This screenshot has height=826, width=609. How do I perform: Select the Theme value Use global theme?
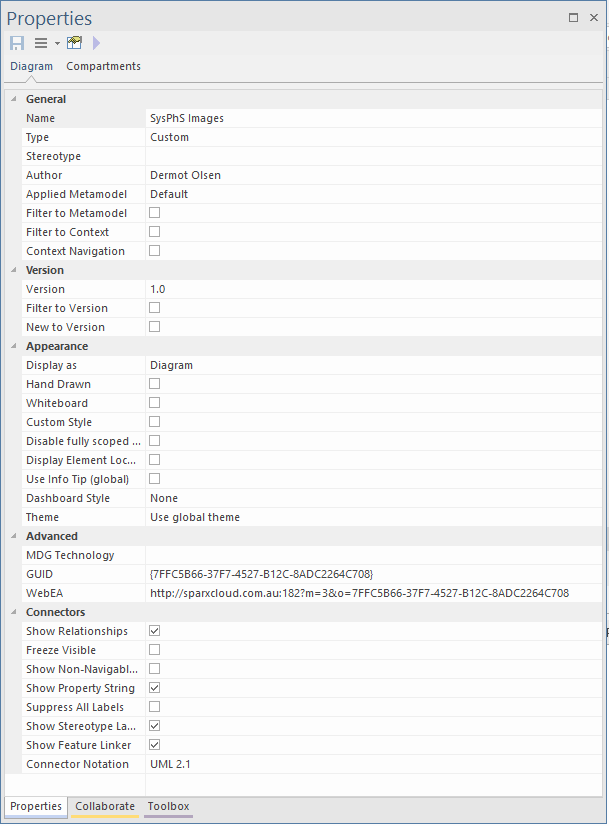point(370,517)
